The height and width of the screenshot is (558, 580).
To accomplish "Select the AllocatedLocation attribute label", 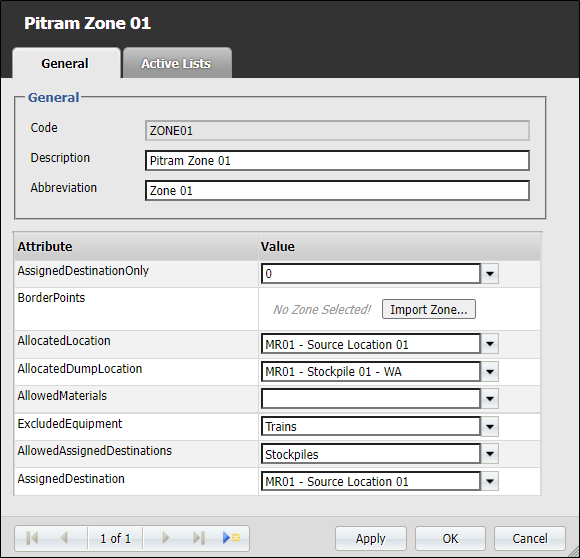I will pyautogui.click(x=64, y=341).
